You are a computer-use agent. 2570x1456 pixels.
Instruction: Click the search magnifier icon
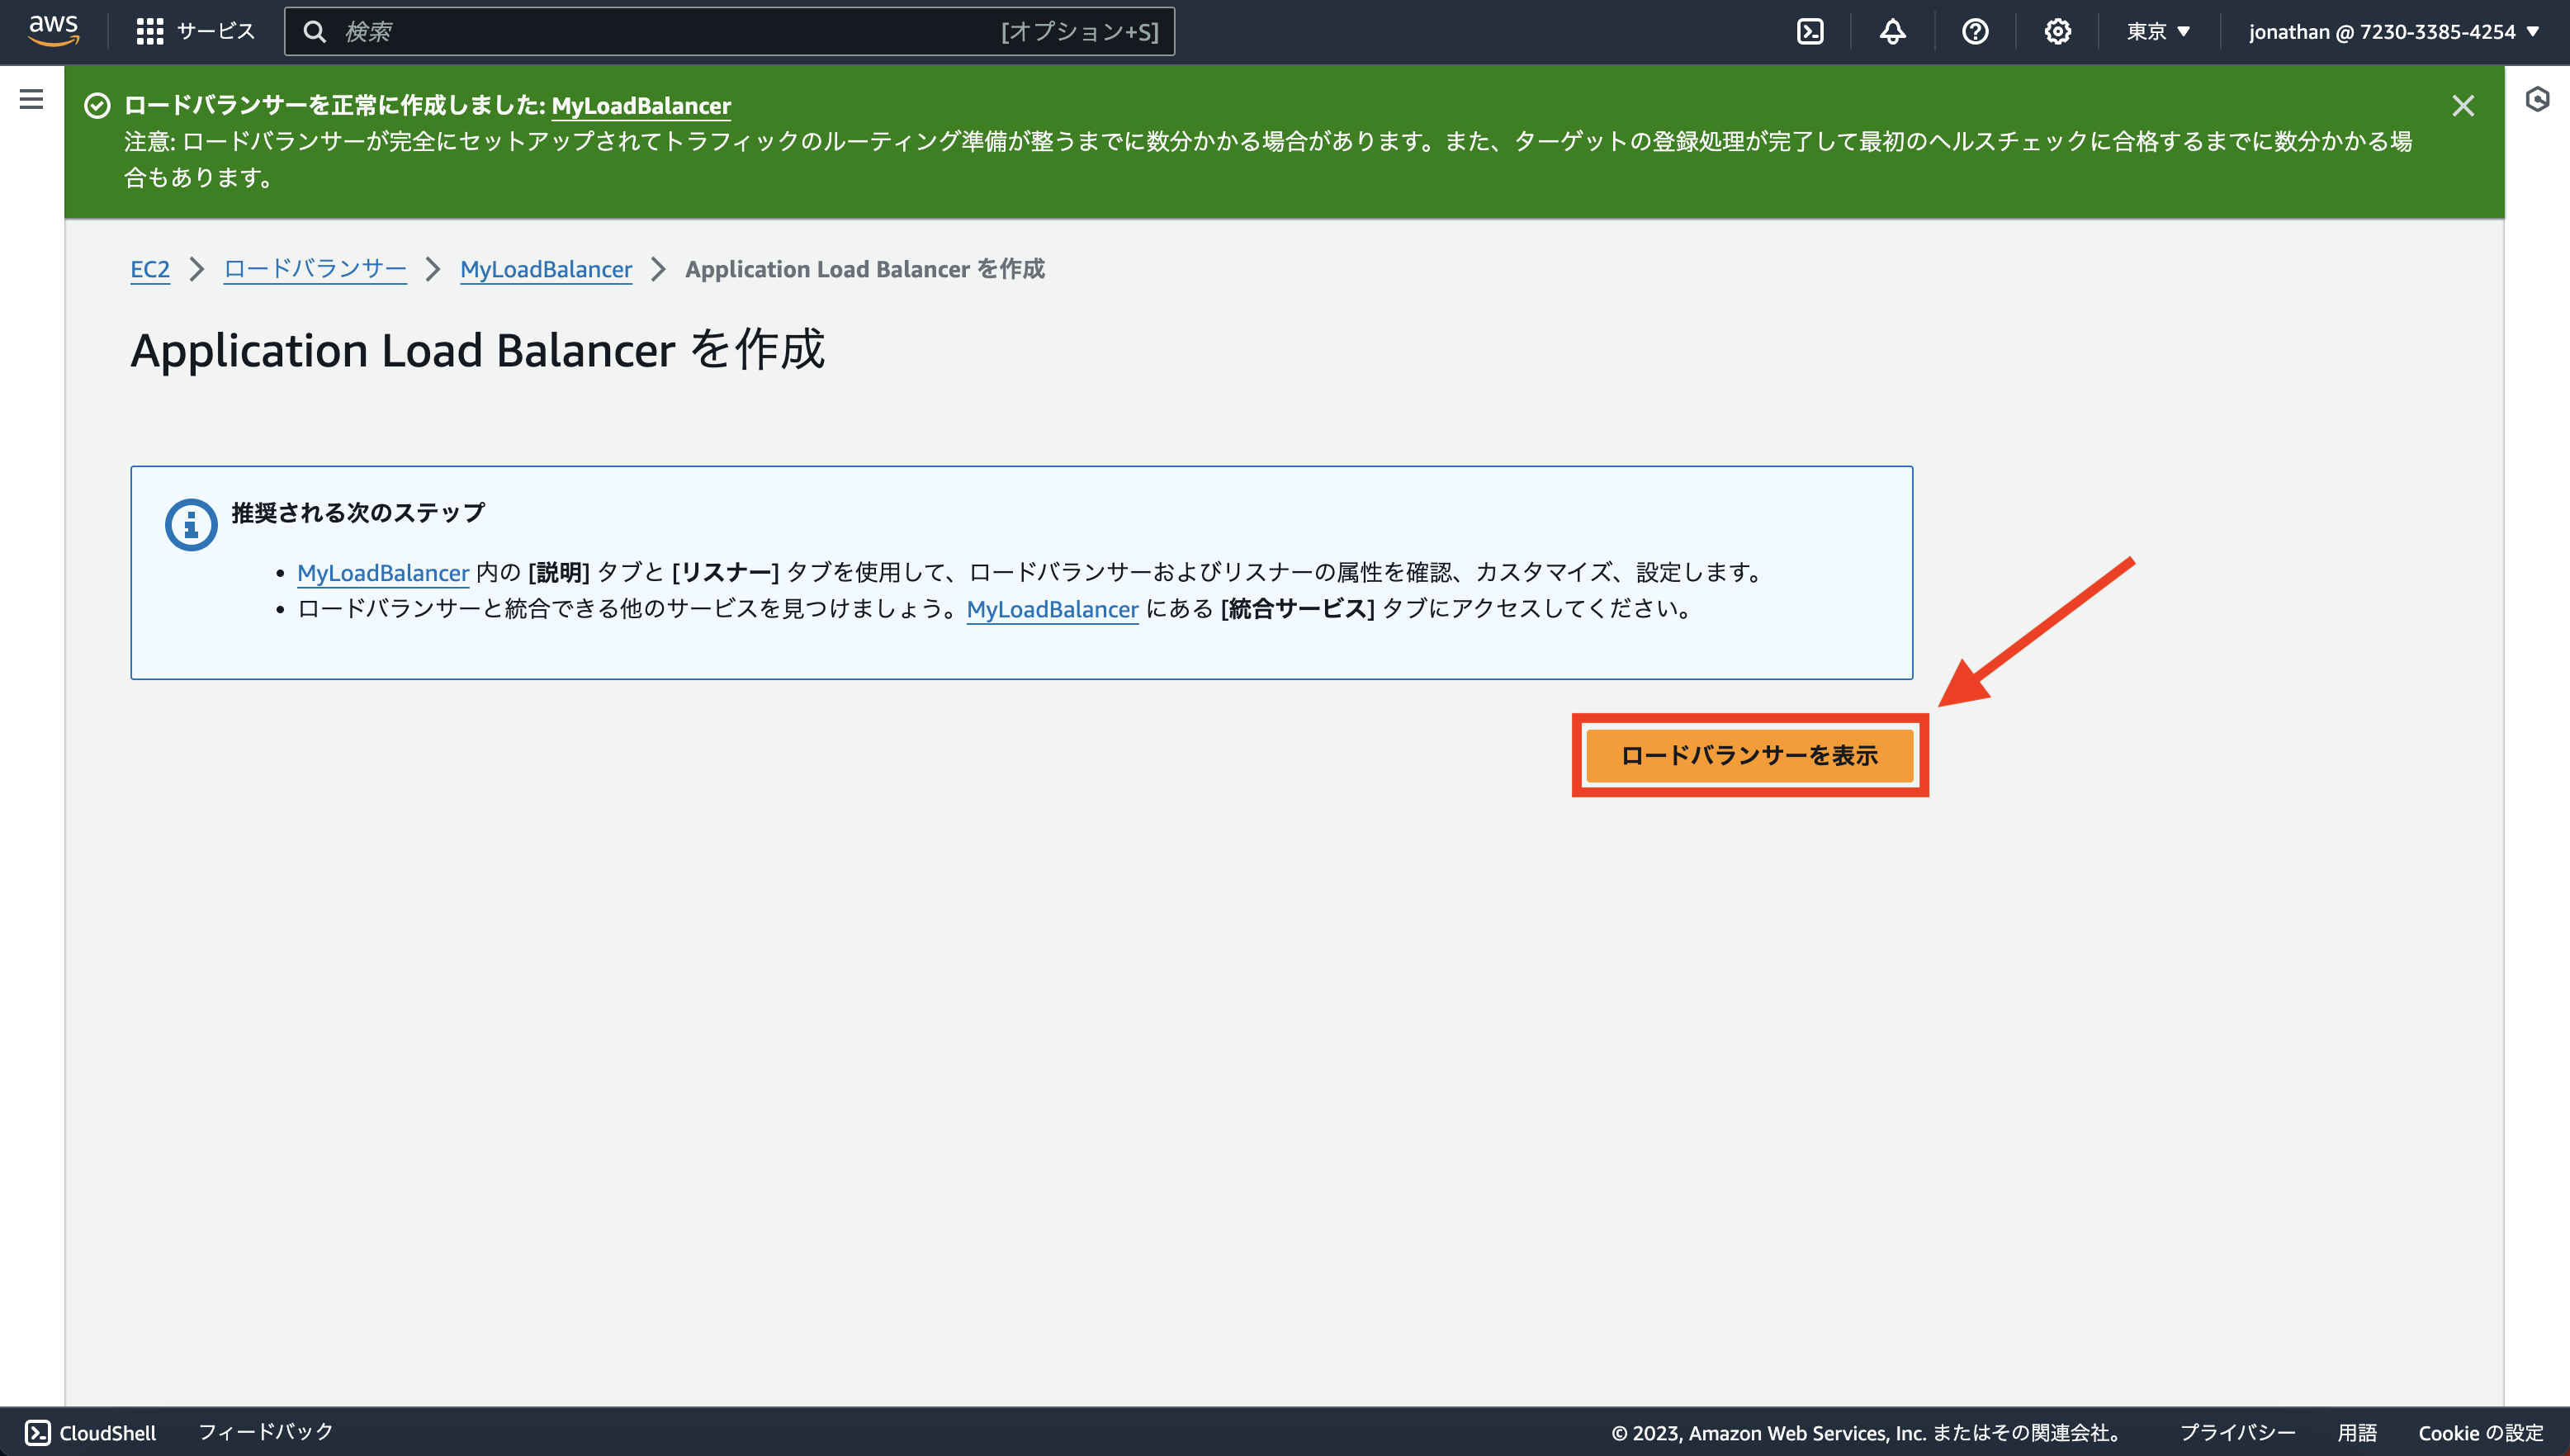tap(315, 31)
